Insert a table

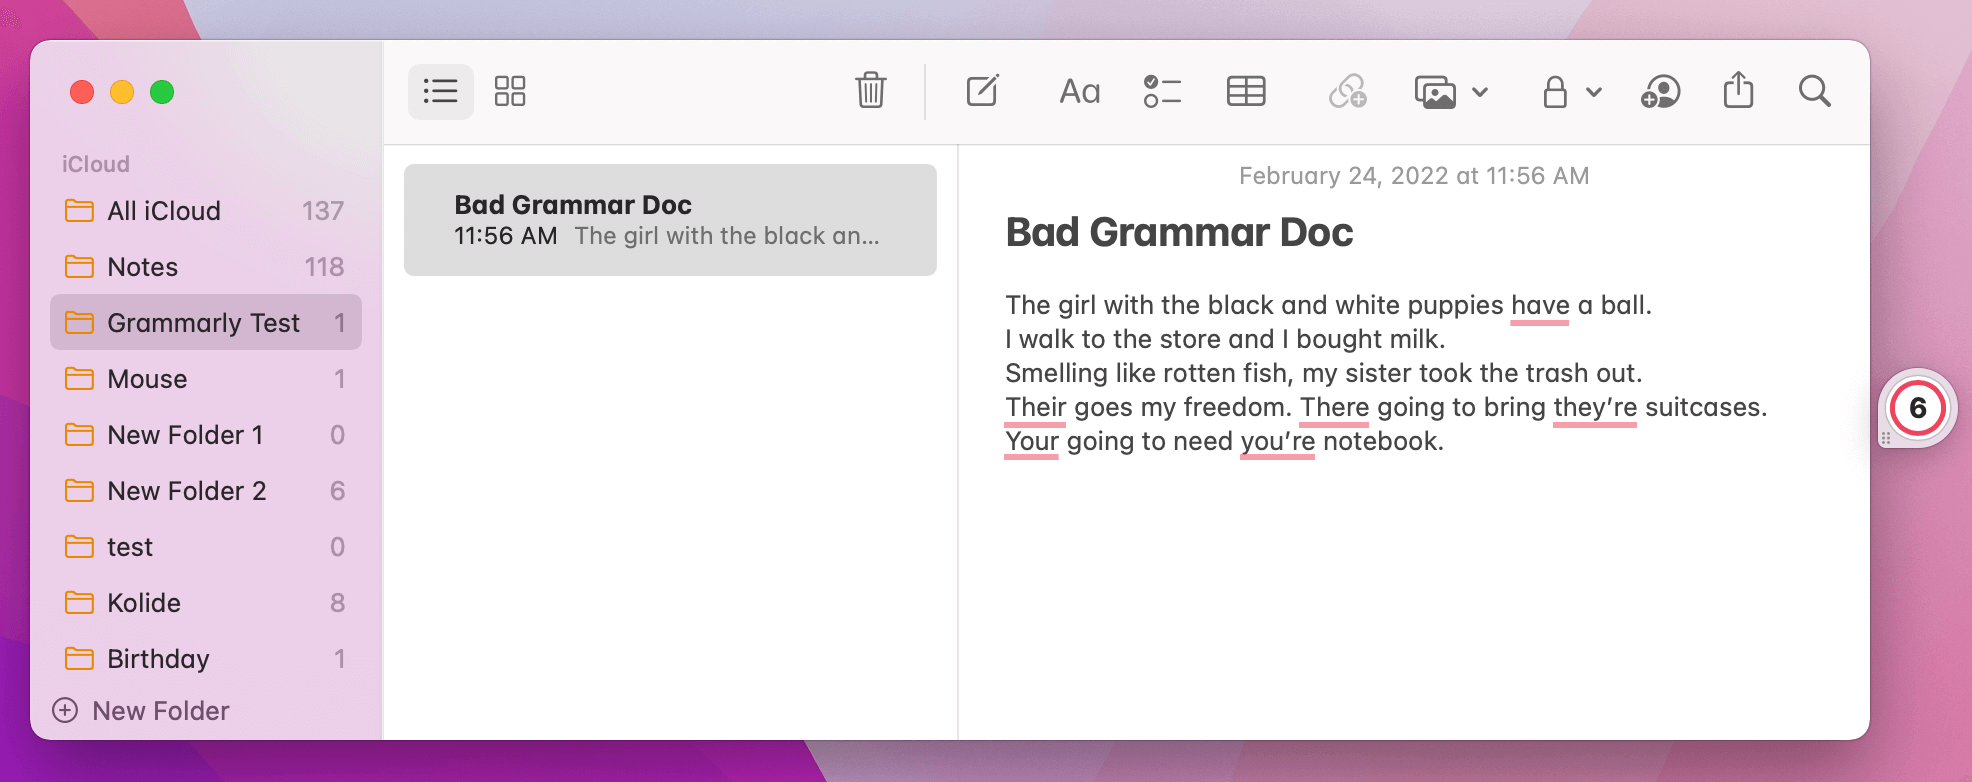1246,92
